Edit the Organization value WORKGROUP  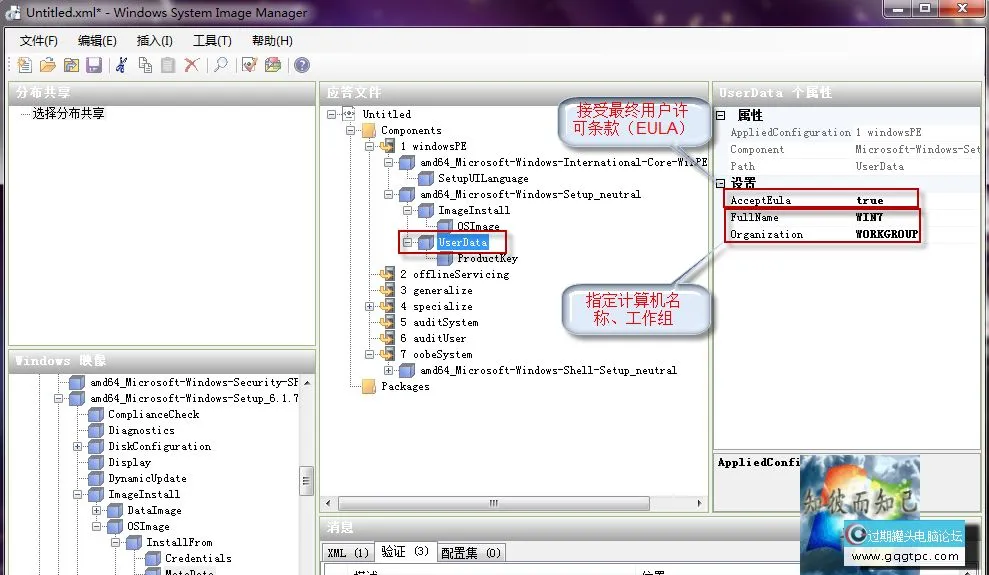click(x=886, y=235)
